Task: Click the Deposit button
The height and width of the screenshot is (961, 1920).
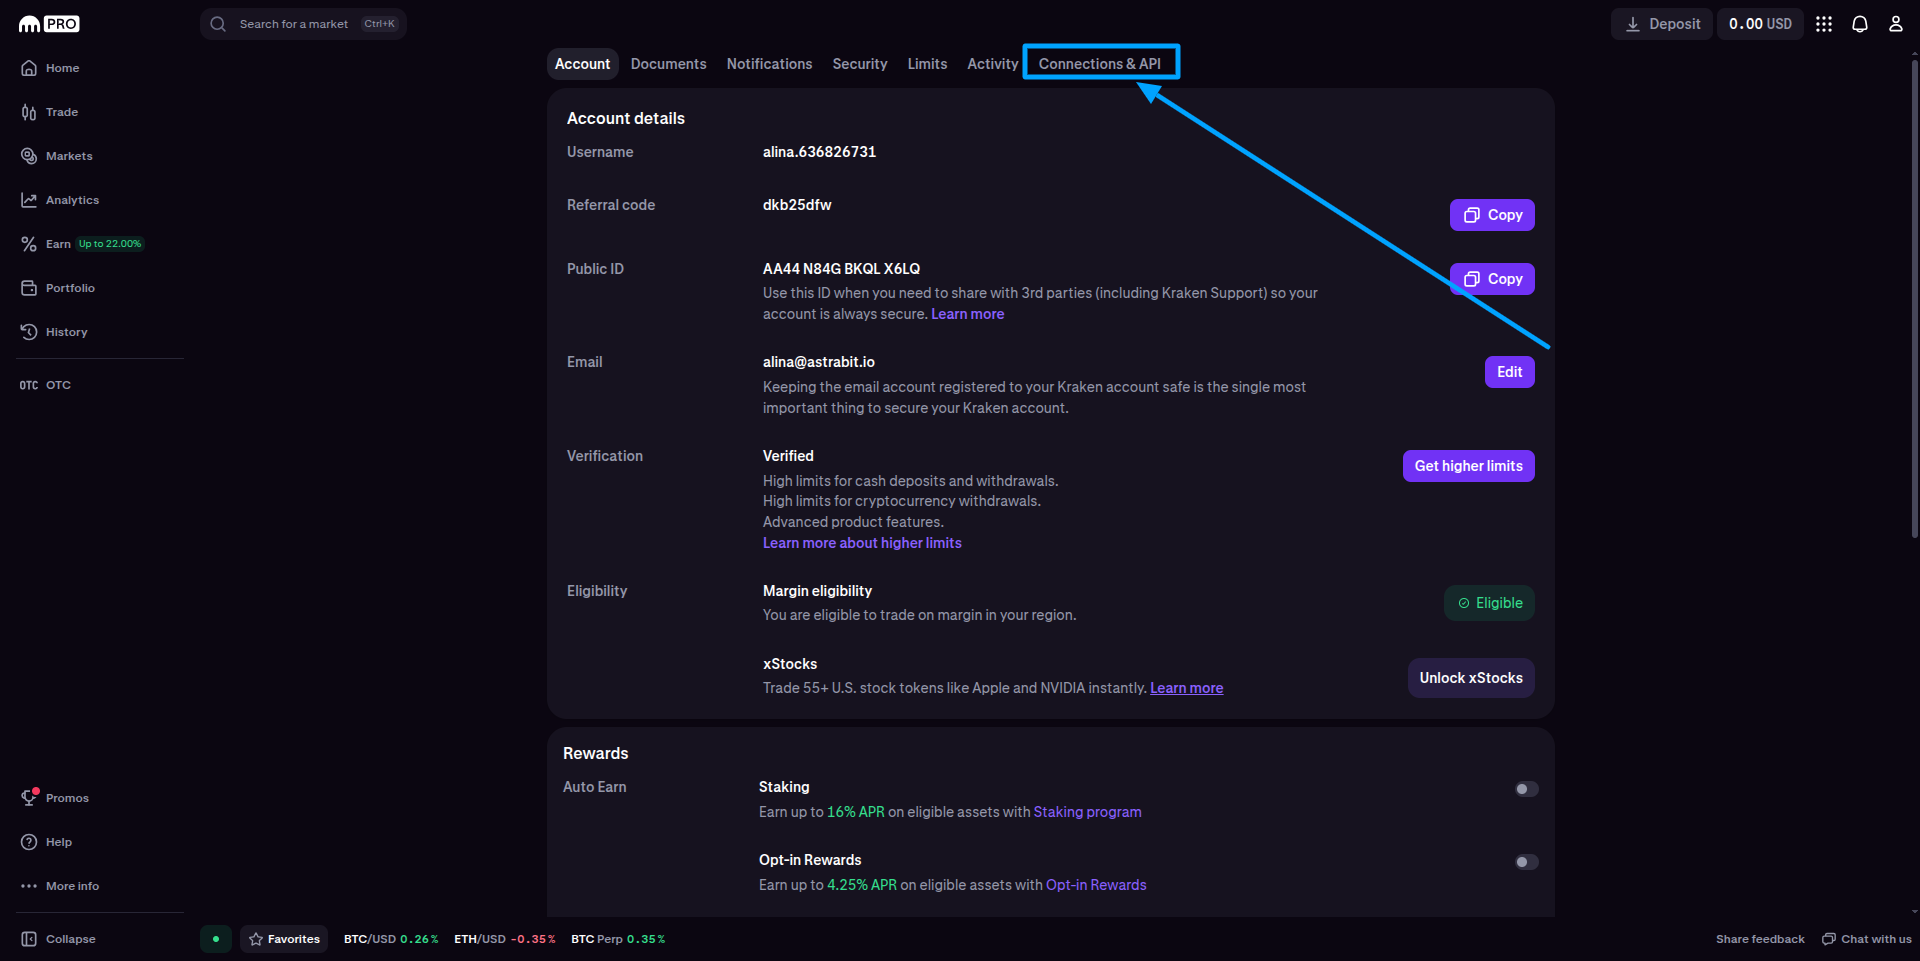Action: point(1663,24)
